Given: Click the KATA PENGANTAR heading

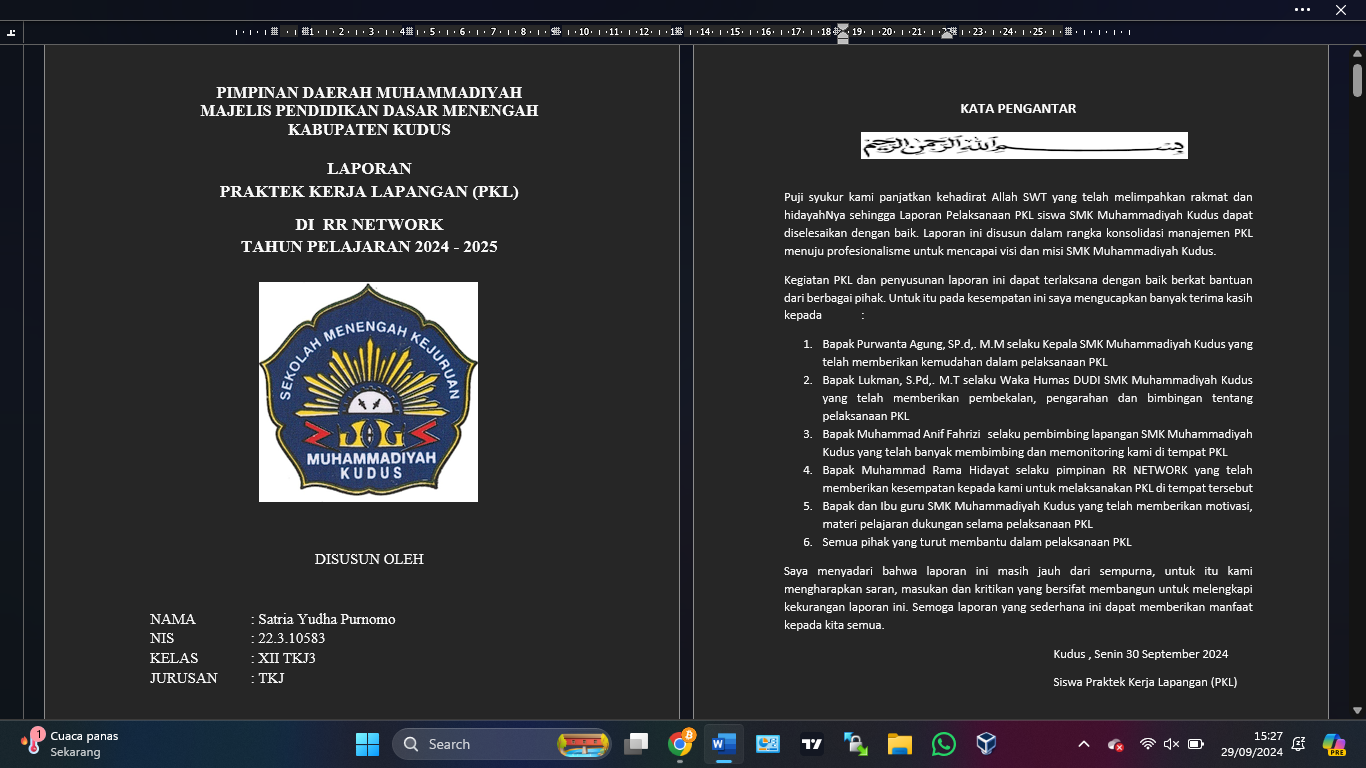Looking at the screenshot, I should point(1018,109).
